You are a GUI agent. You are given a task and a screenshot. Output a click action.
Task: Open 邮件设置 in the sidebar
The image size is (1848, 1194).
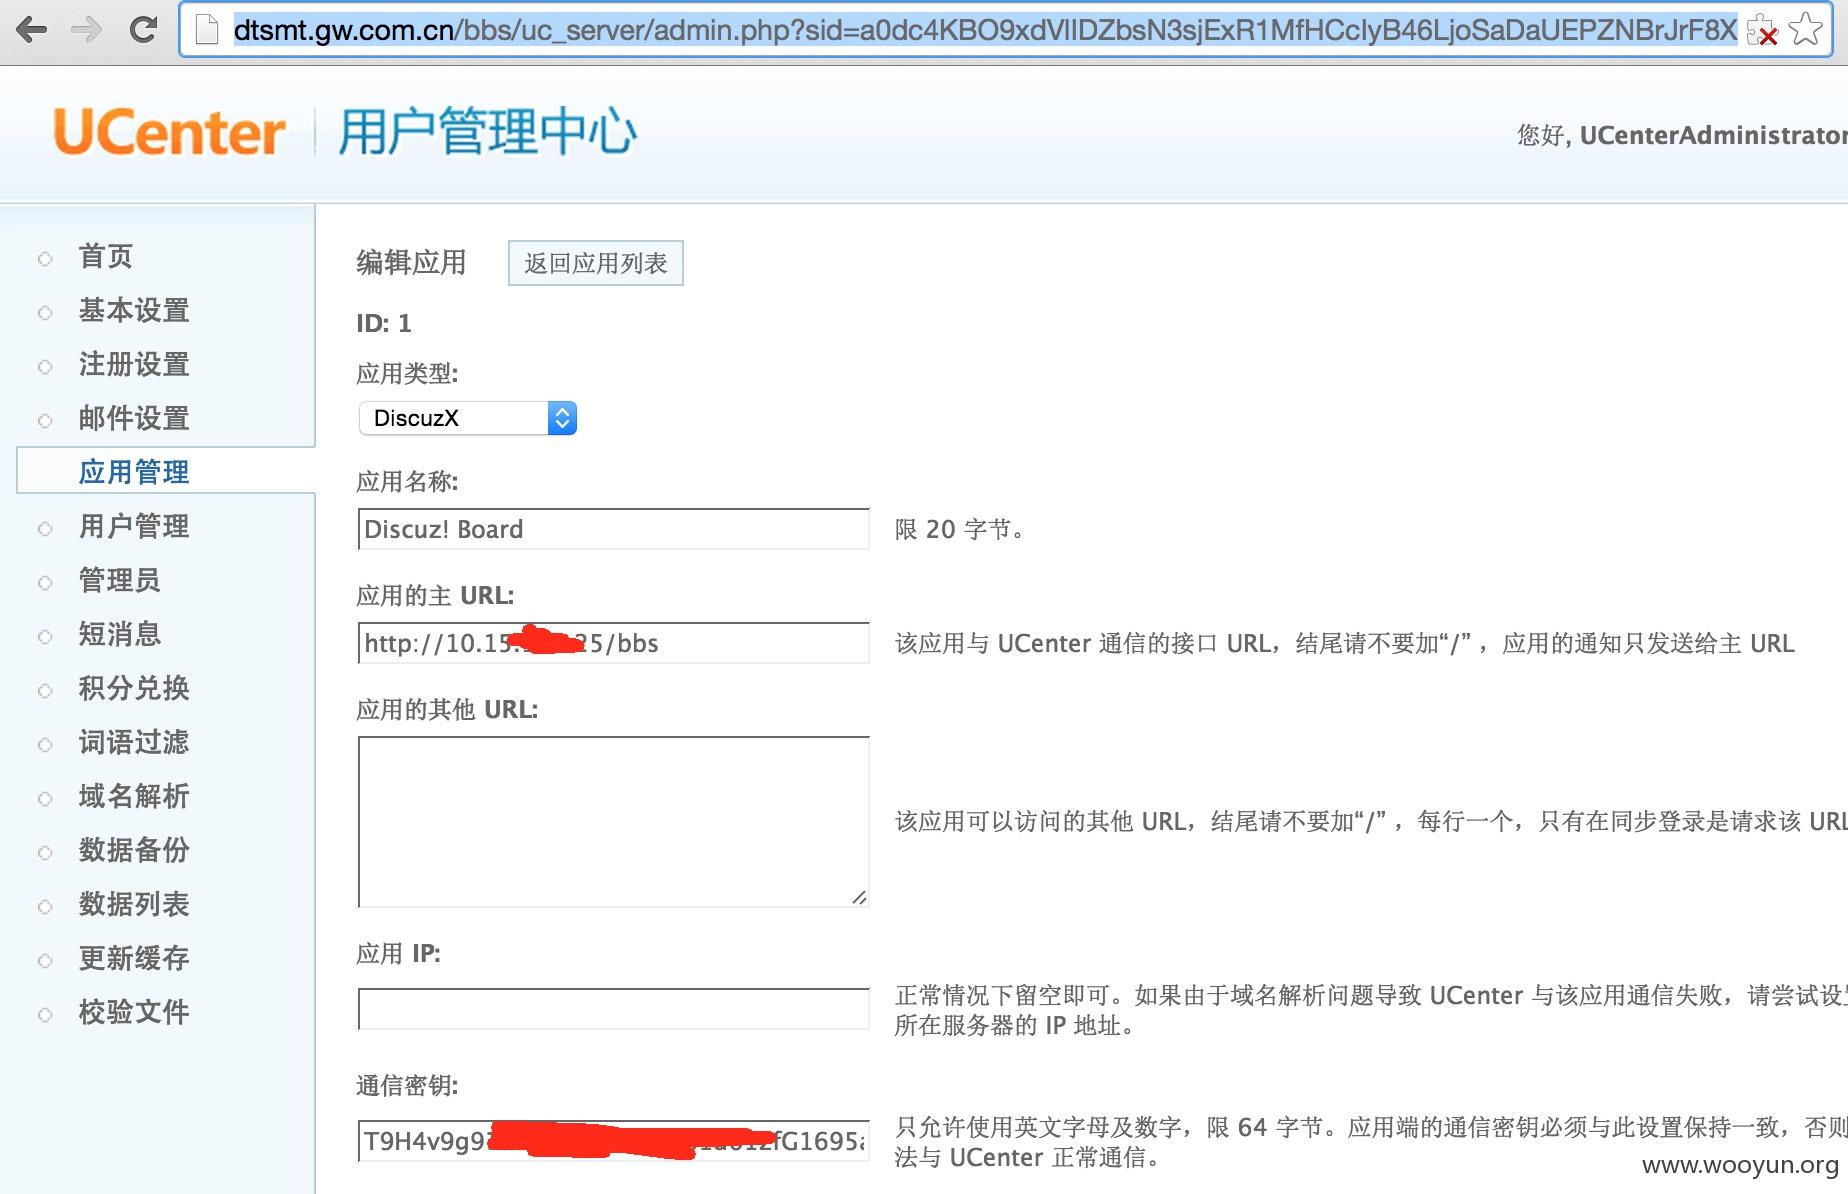[134, 418]
